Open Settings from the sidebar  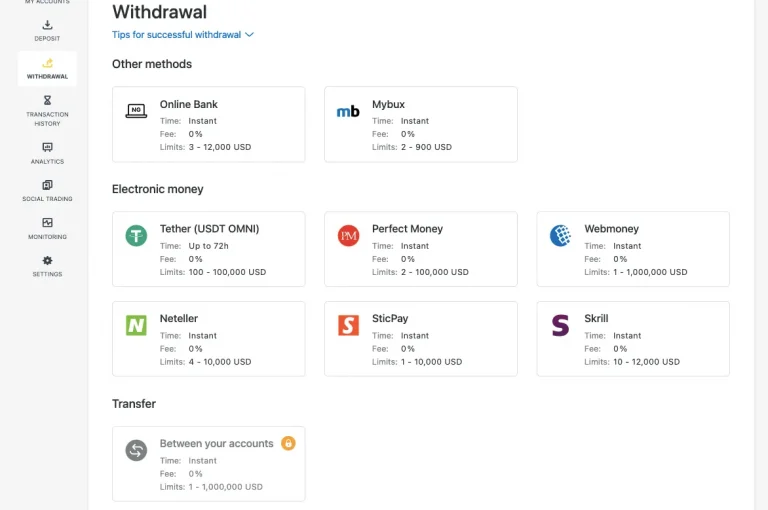pyautogui.click(x=47, y=266)
